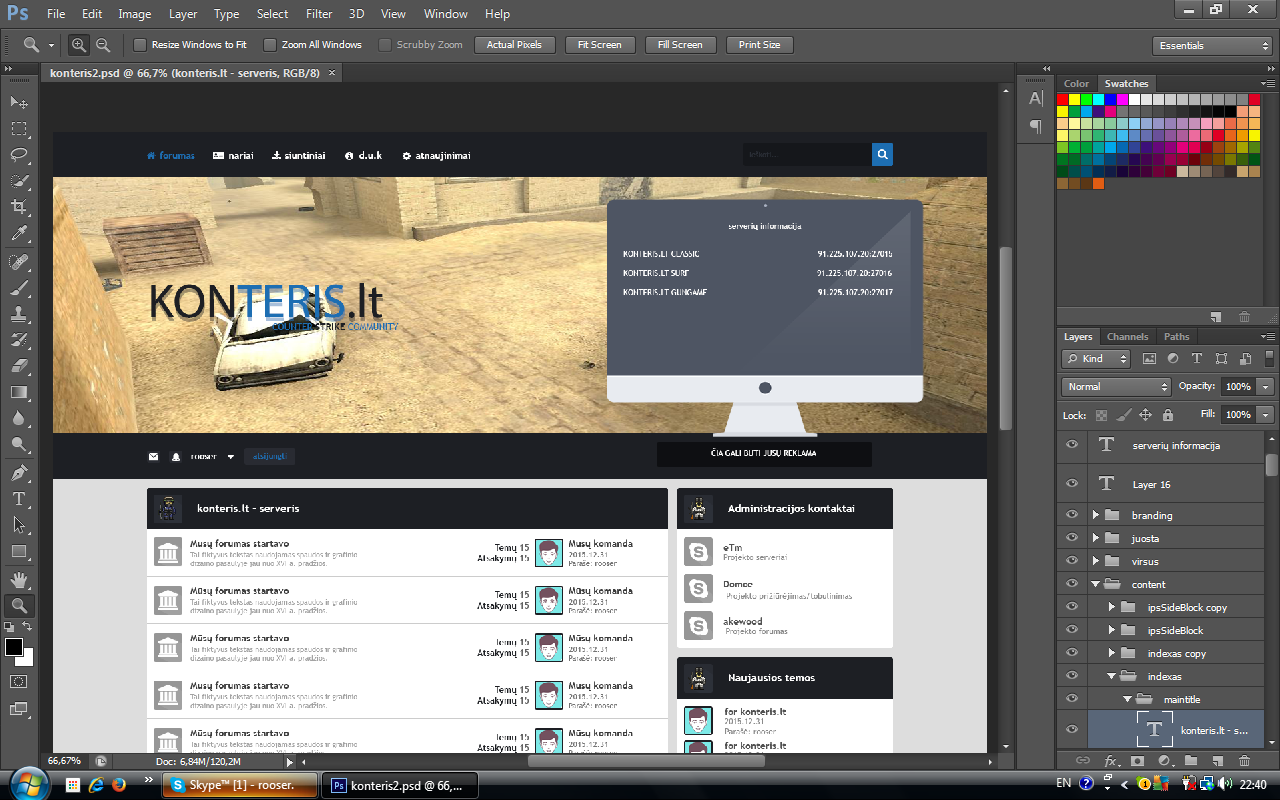This screenshot has width=1280, height=800.
Task: Toggle the Scrubby Zoom checkbox
Action: coord(384,45)
